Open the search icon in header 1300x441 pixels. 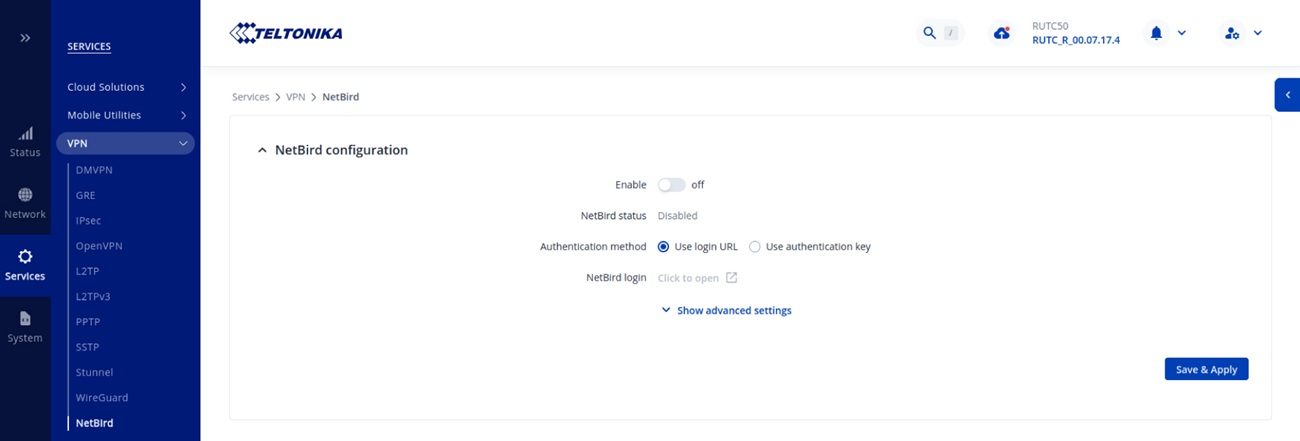(x=930, y=33)
